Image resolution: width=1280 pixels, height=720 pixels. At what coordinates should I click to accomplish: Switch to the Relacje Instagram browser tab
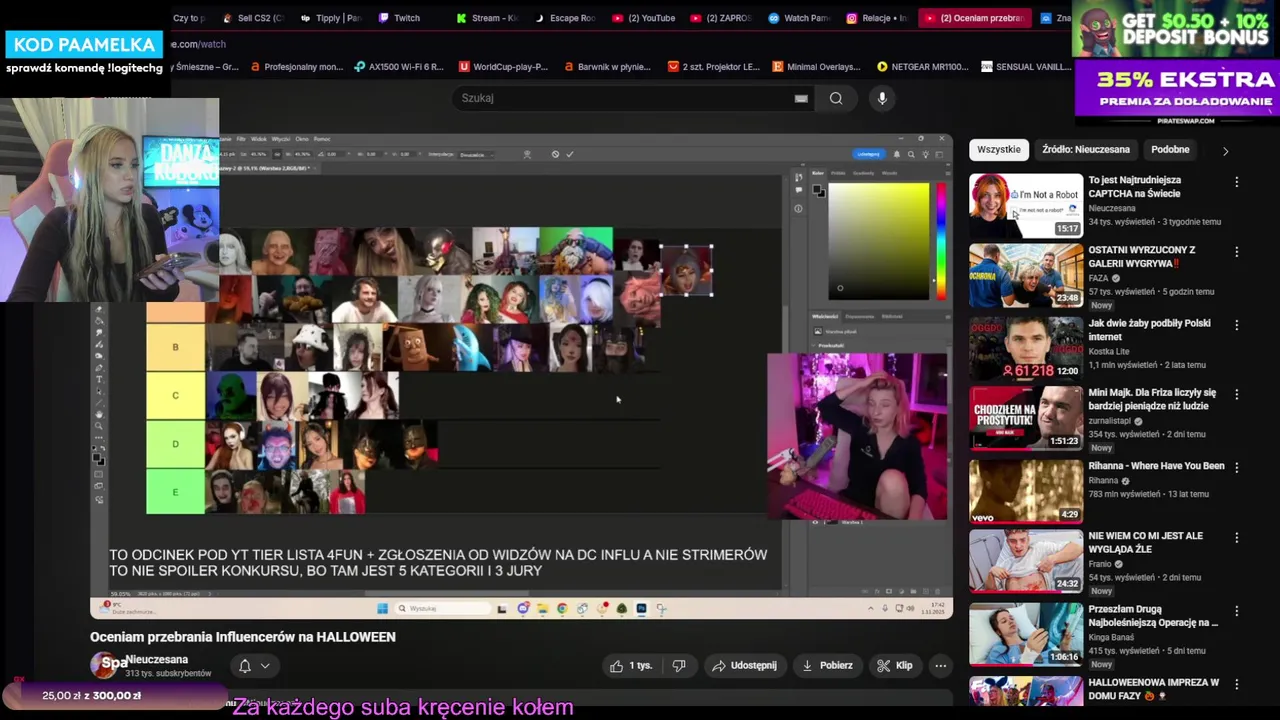tap(876, 18)
